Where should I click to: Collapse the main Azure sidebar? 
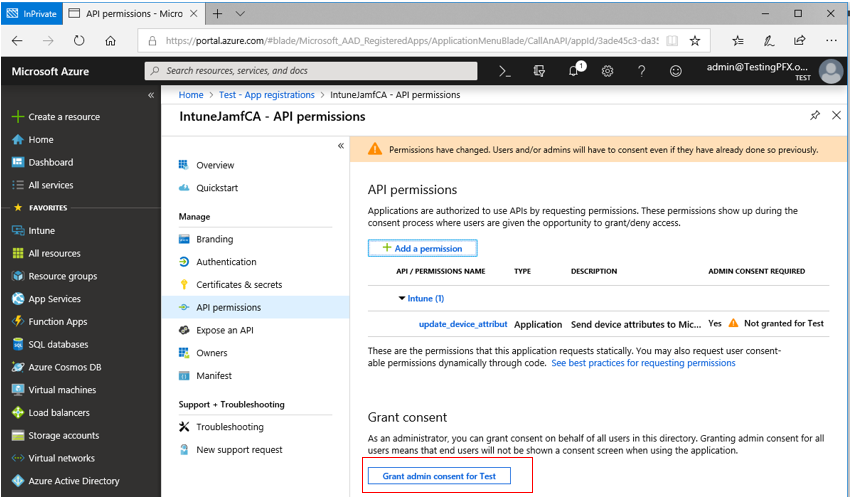151,95
